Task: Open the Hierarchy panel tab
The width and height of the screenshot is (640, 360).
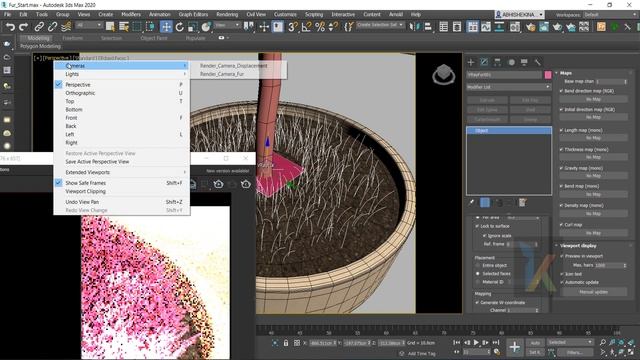Action: 498,62
